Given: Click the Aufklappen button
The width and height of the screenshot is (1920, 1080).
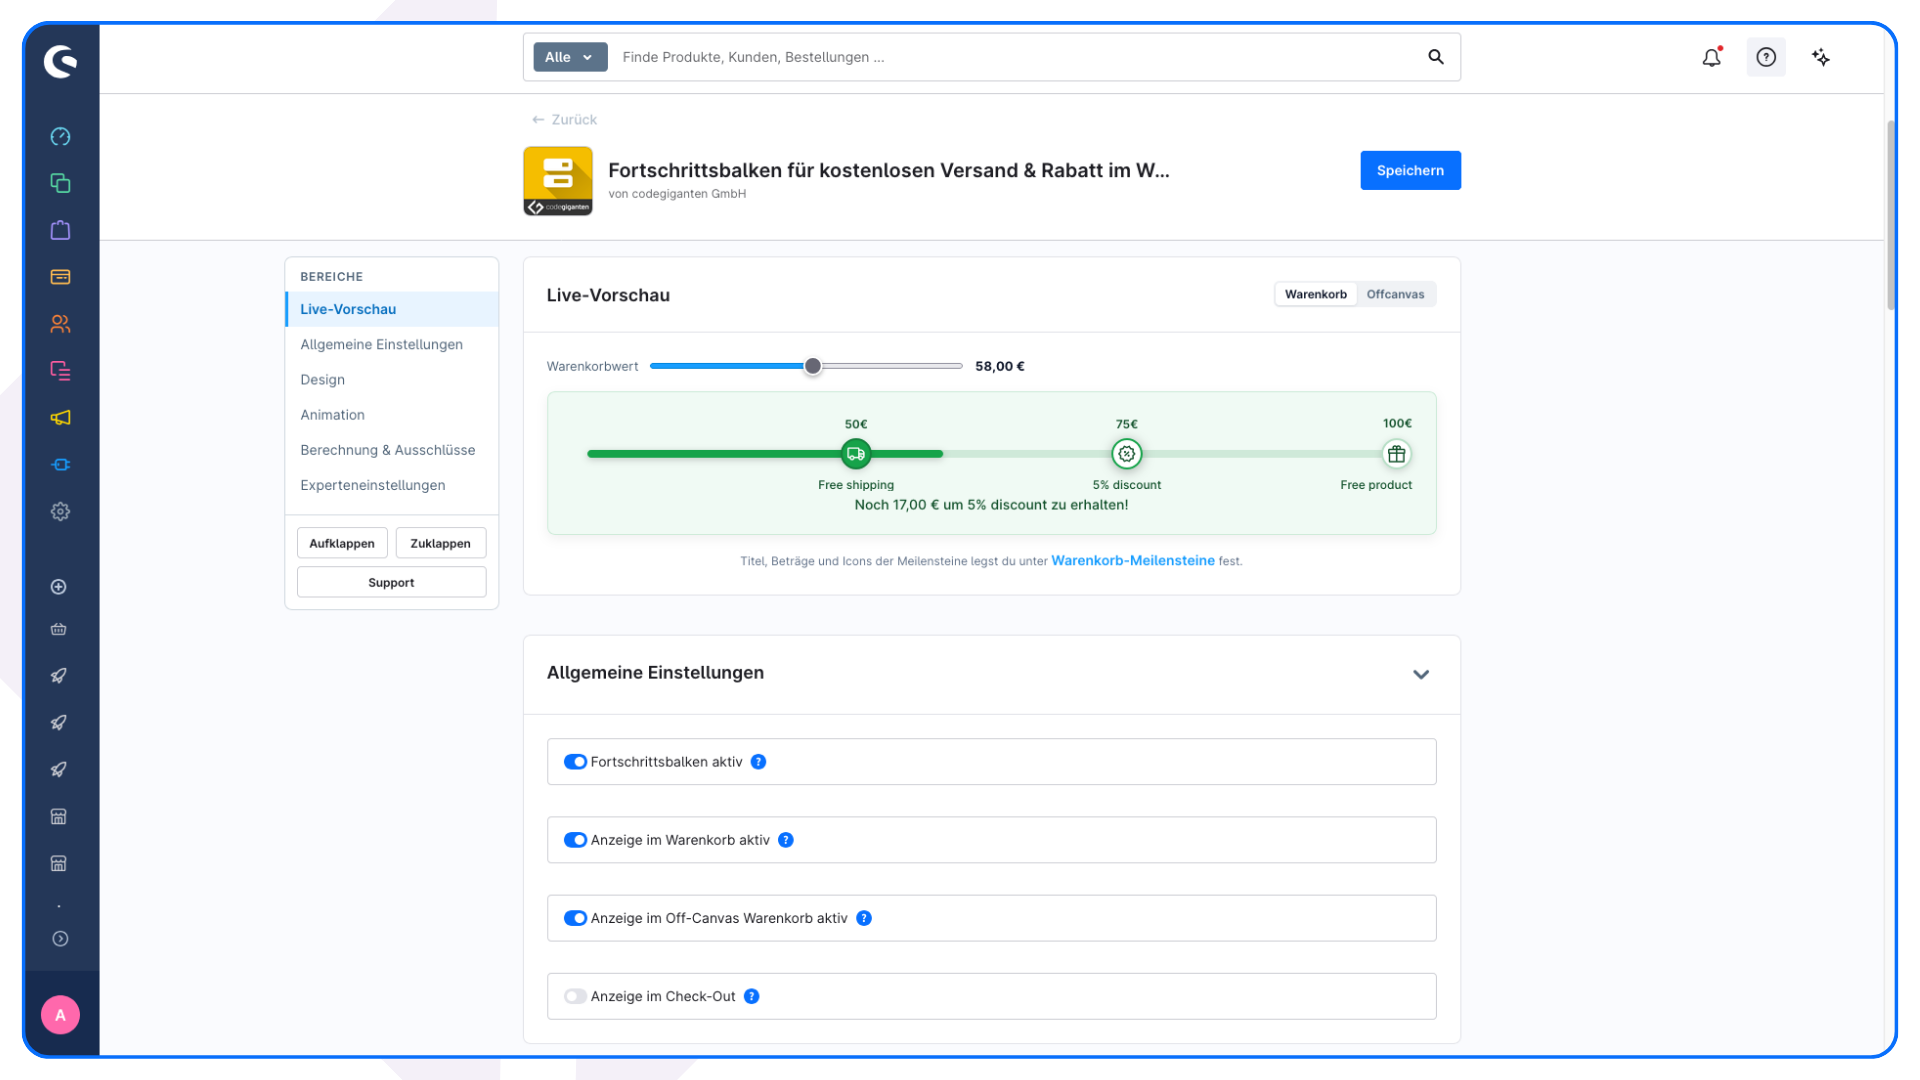Looking at the screenshot, I should click(x=342, y=543).
